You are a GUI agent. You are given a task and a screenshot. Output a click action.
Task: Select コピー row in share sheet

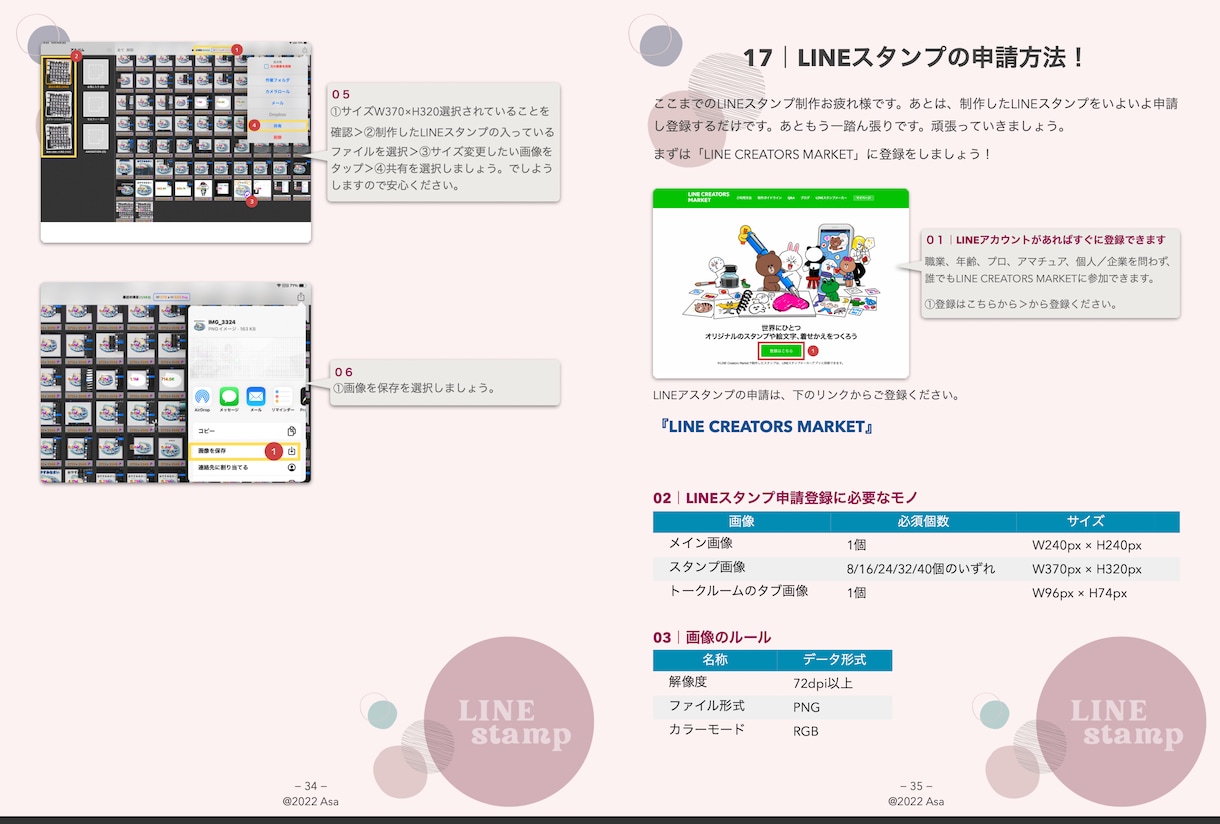245,431
